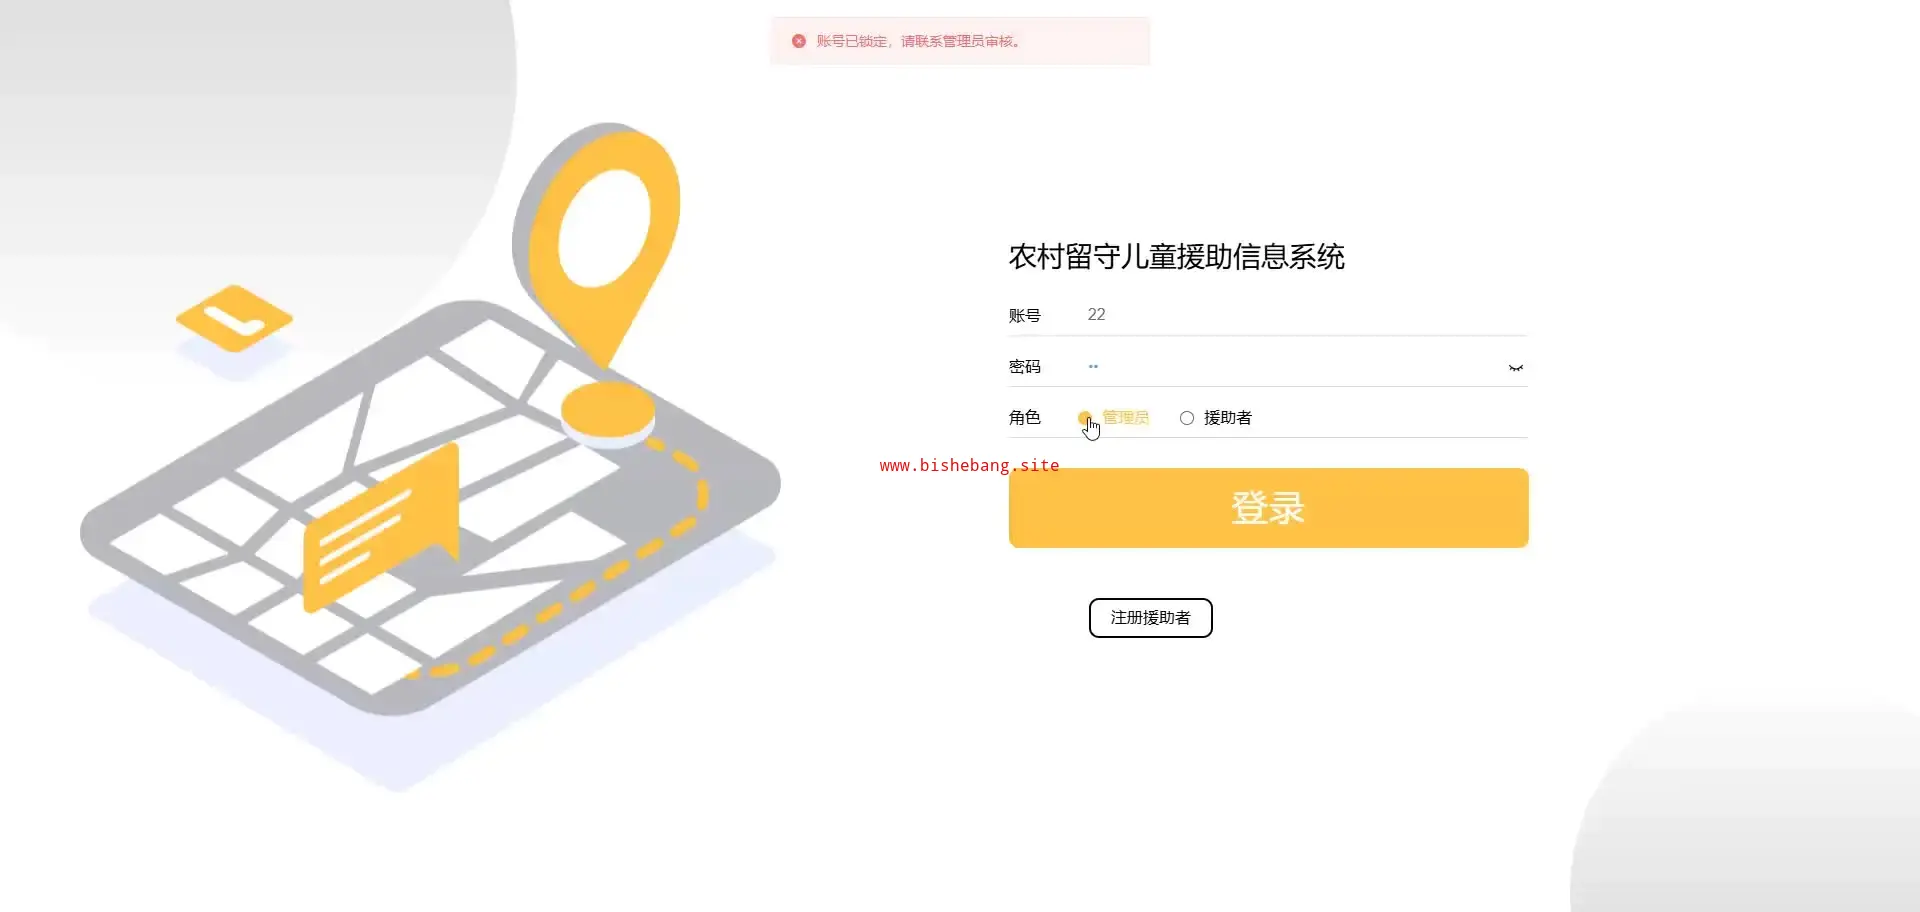Click the 管理员 role label text
Screen dimensions: 1920x912
(x=1126, y=418)
